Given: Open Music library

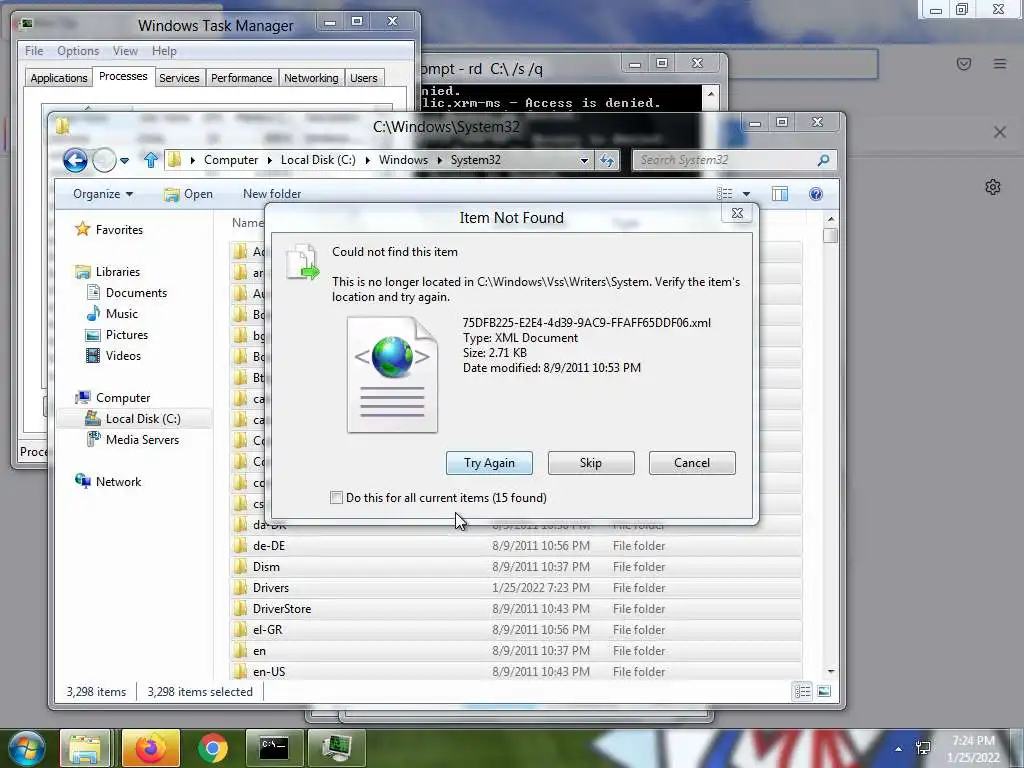Looking at the screenshot, I should tap(121, 313).
